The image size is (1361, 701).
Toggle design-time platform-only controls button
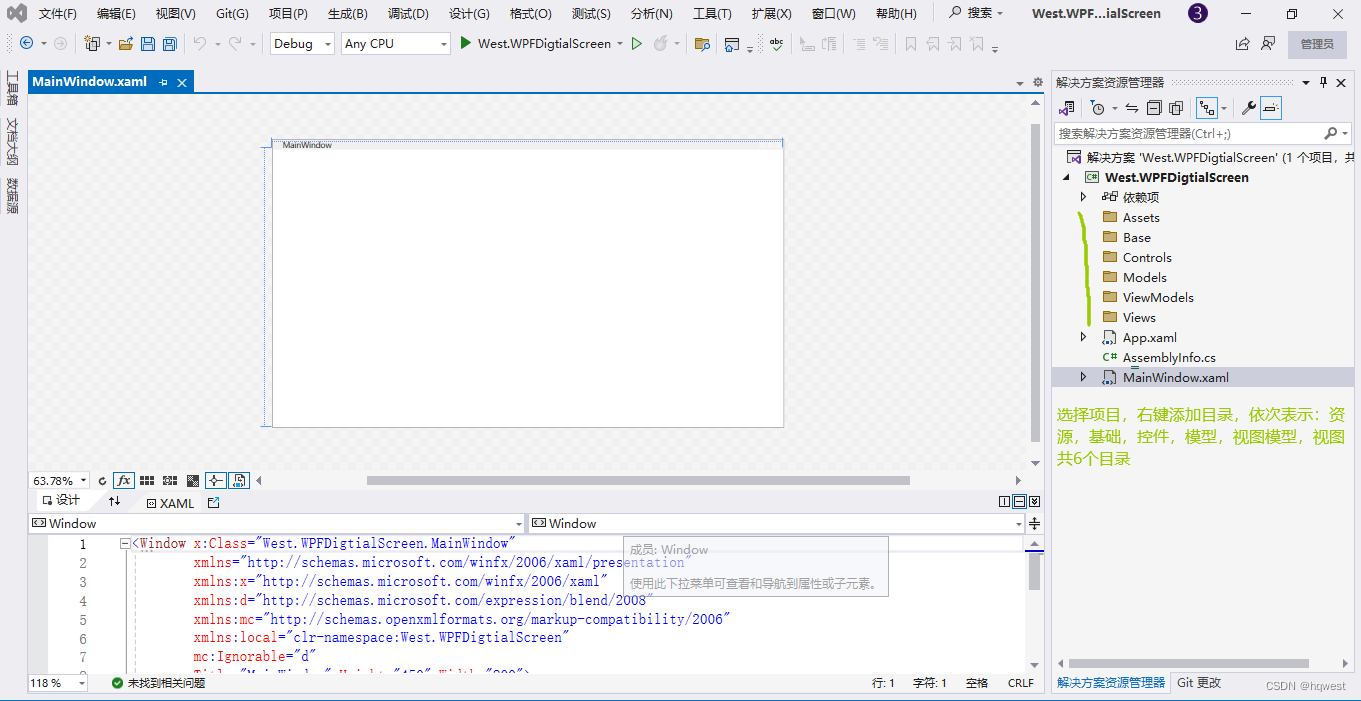click(x=239, y=481)
